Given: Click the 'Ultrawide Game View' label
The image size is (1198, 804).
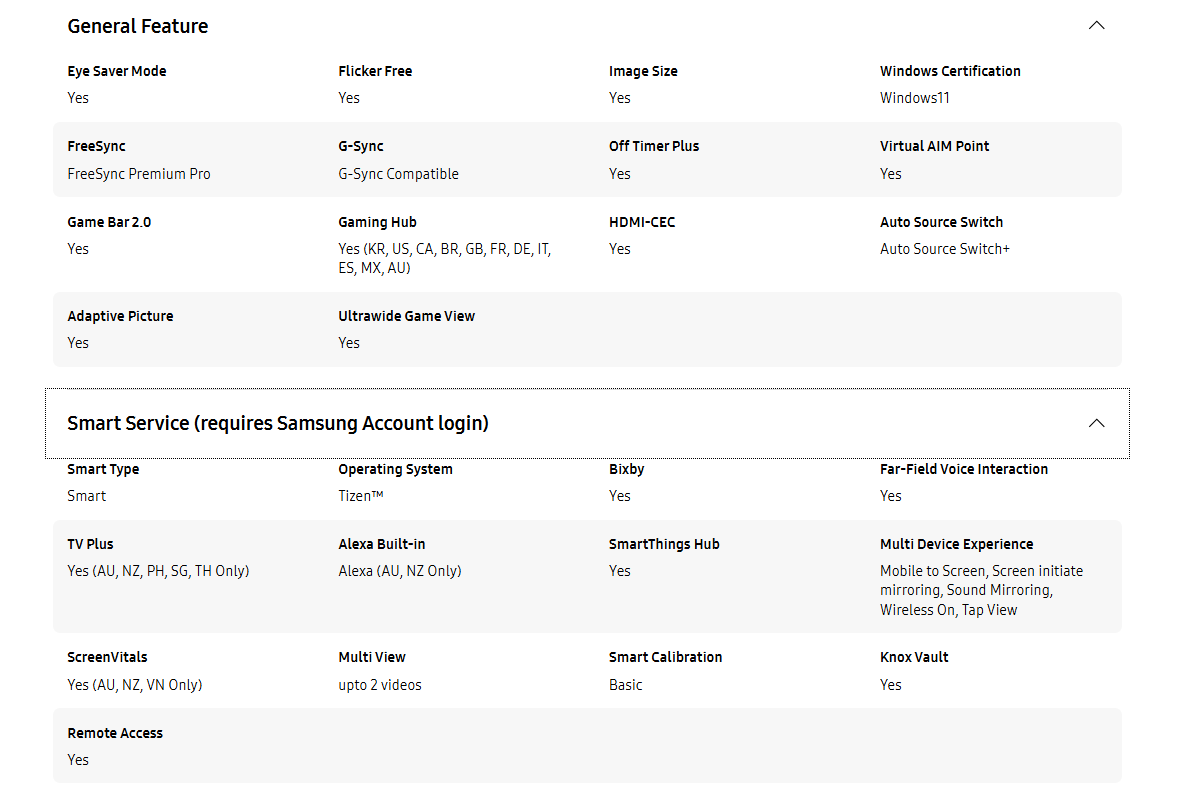Looking at the screenshot, I should click(x=406, y=316).
